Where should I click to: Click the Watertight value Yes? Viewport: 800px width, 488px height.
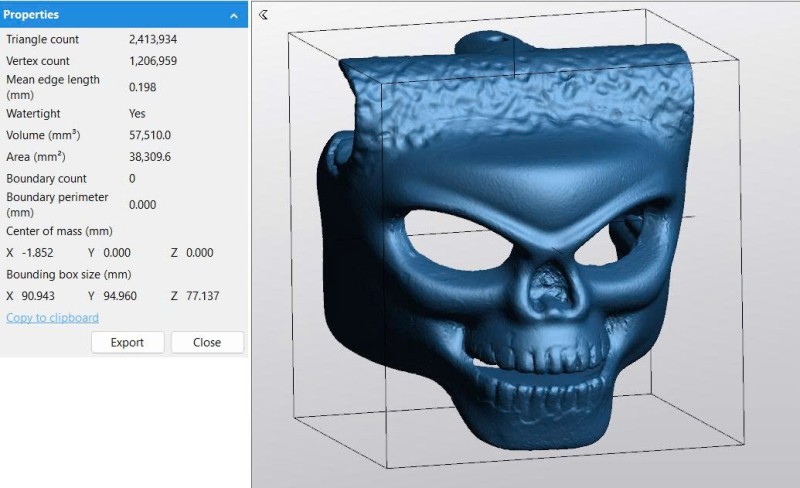tap(137, 114)
